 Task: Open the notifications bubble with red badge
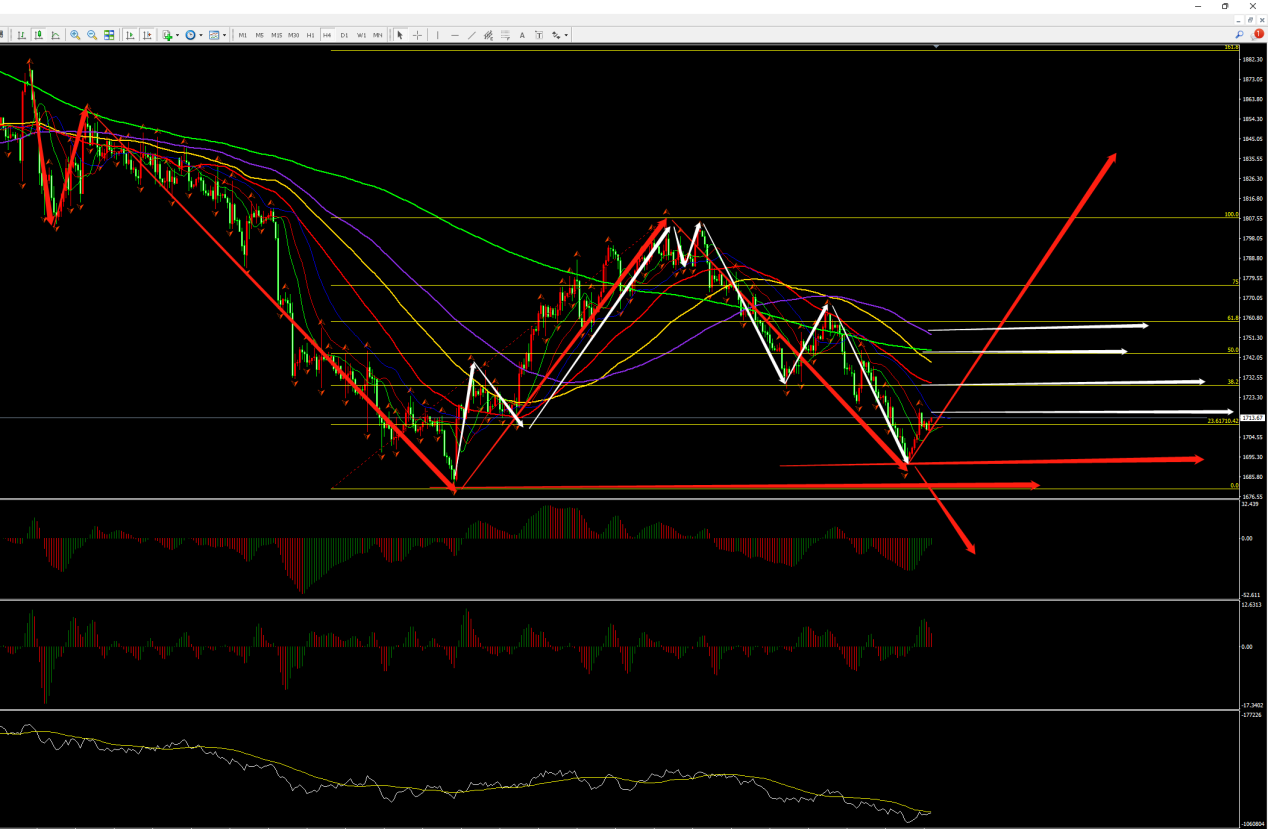(x=1258, y=34)
